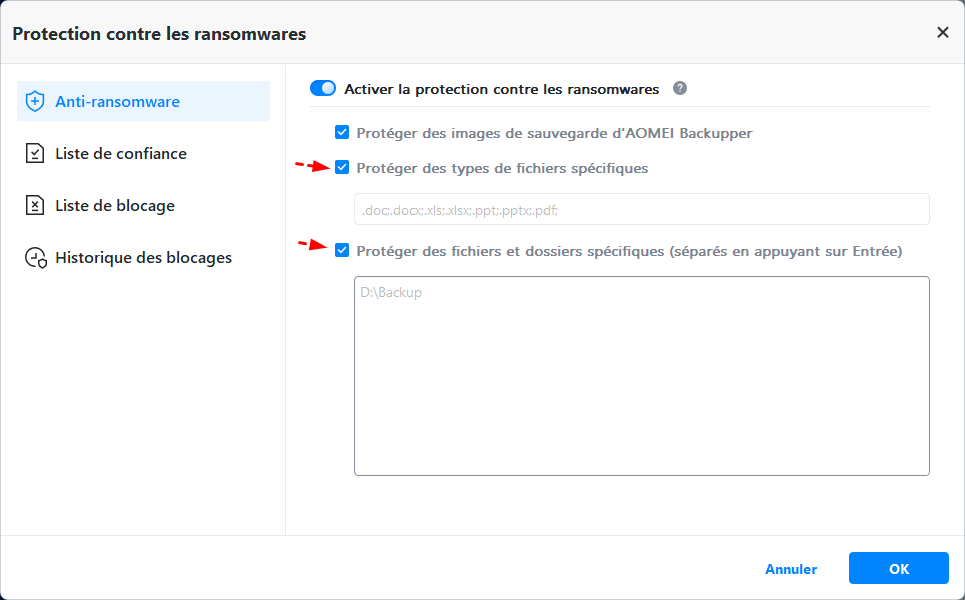Open the Liste de confiance section

(121, 154)
